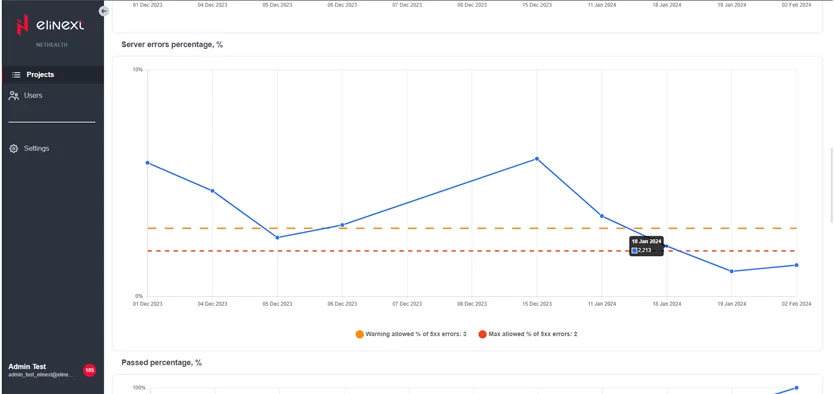The image size is (834, 394).
Task: Click the red 105 notifications badge
Action: (89, 370)
